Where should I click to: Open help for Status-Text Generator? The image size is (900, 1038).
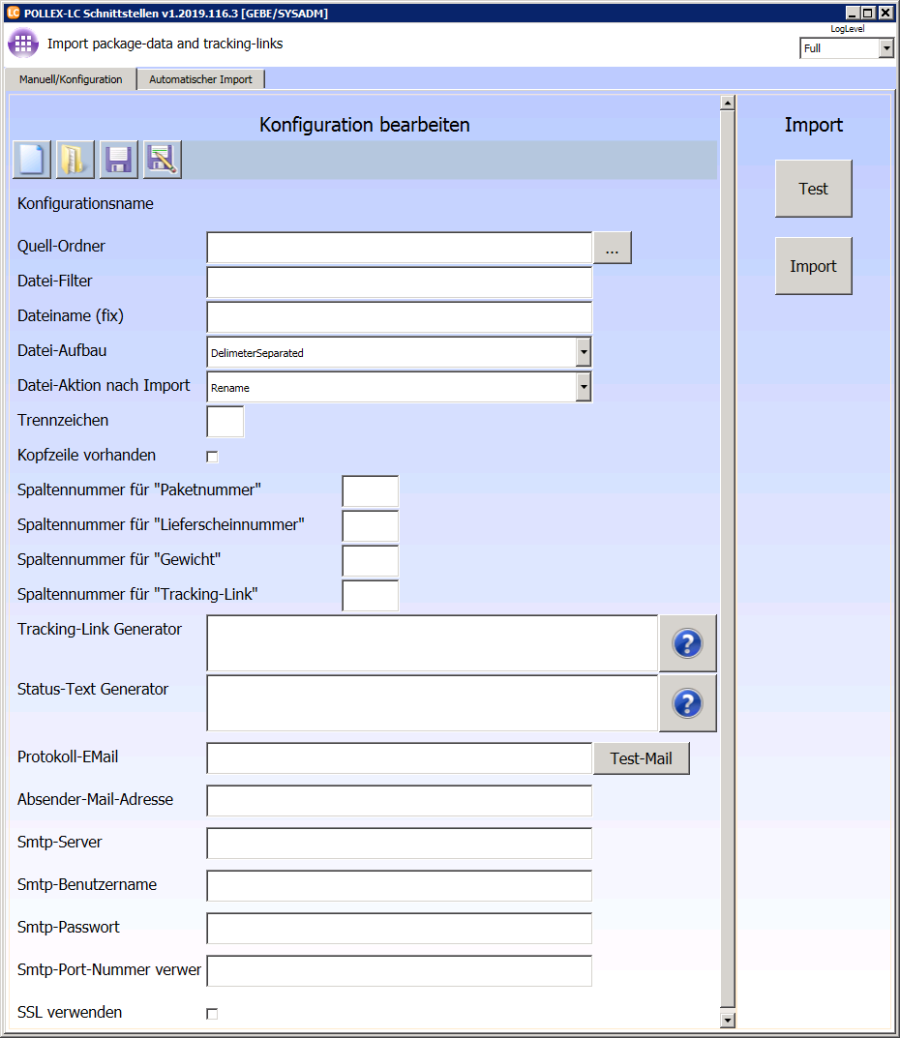pos(687,703)
